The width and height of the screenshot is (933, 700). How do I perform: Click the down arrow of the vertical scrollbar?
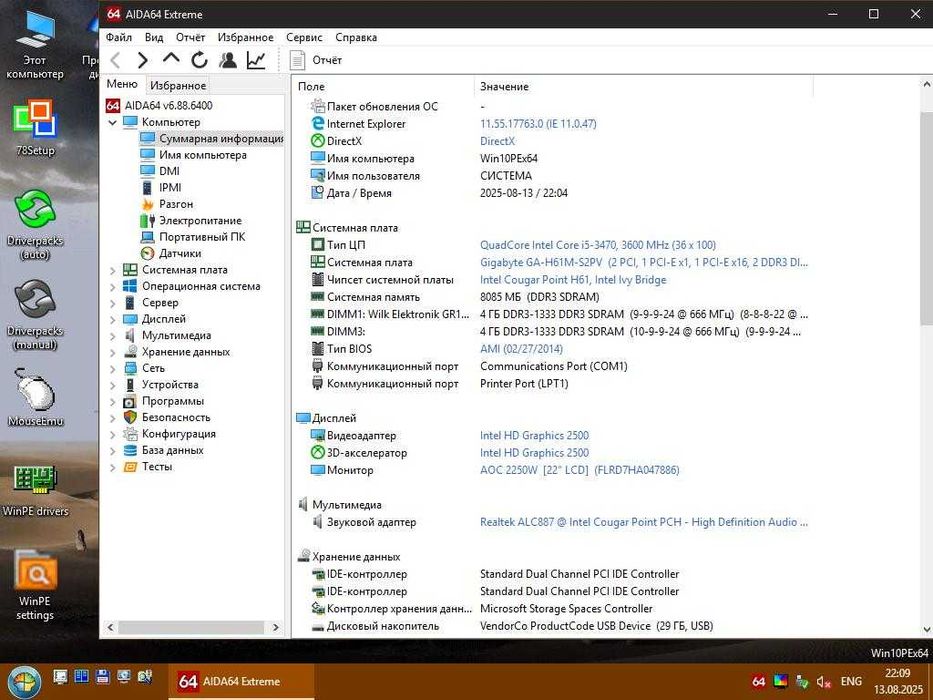point(926,629)
